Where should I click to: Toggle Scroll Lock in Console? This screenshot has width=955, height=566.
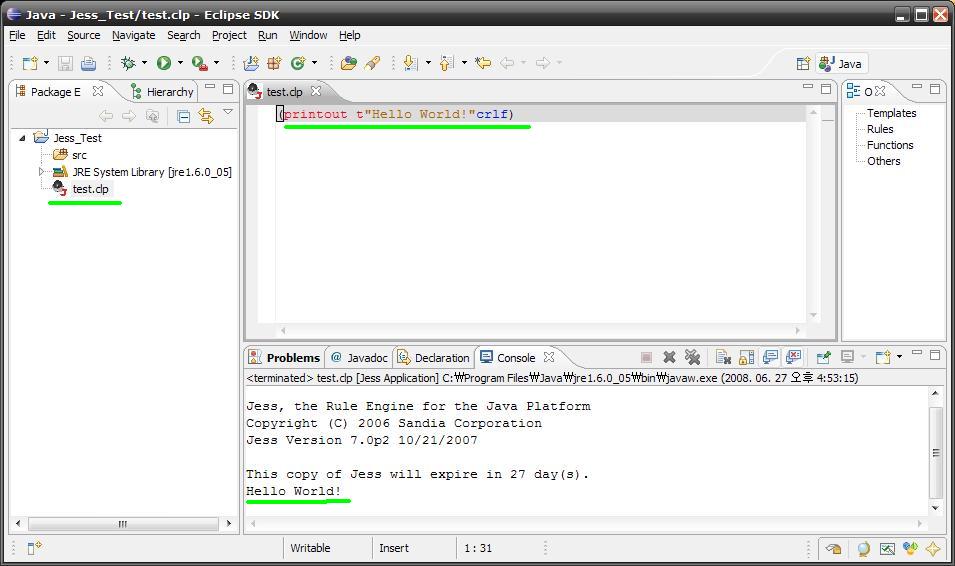click(747, 357)
